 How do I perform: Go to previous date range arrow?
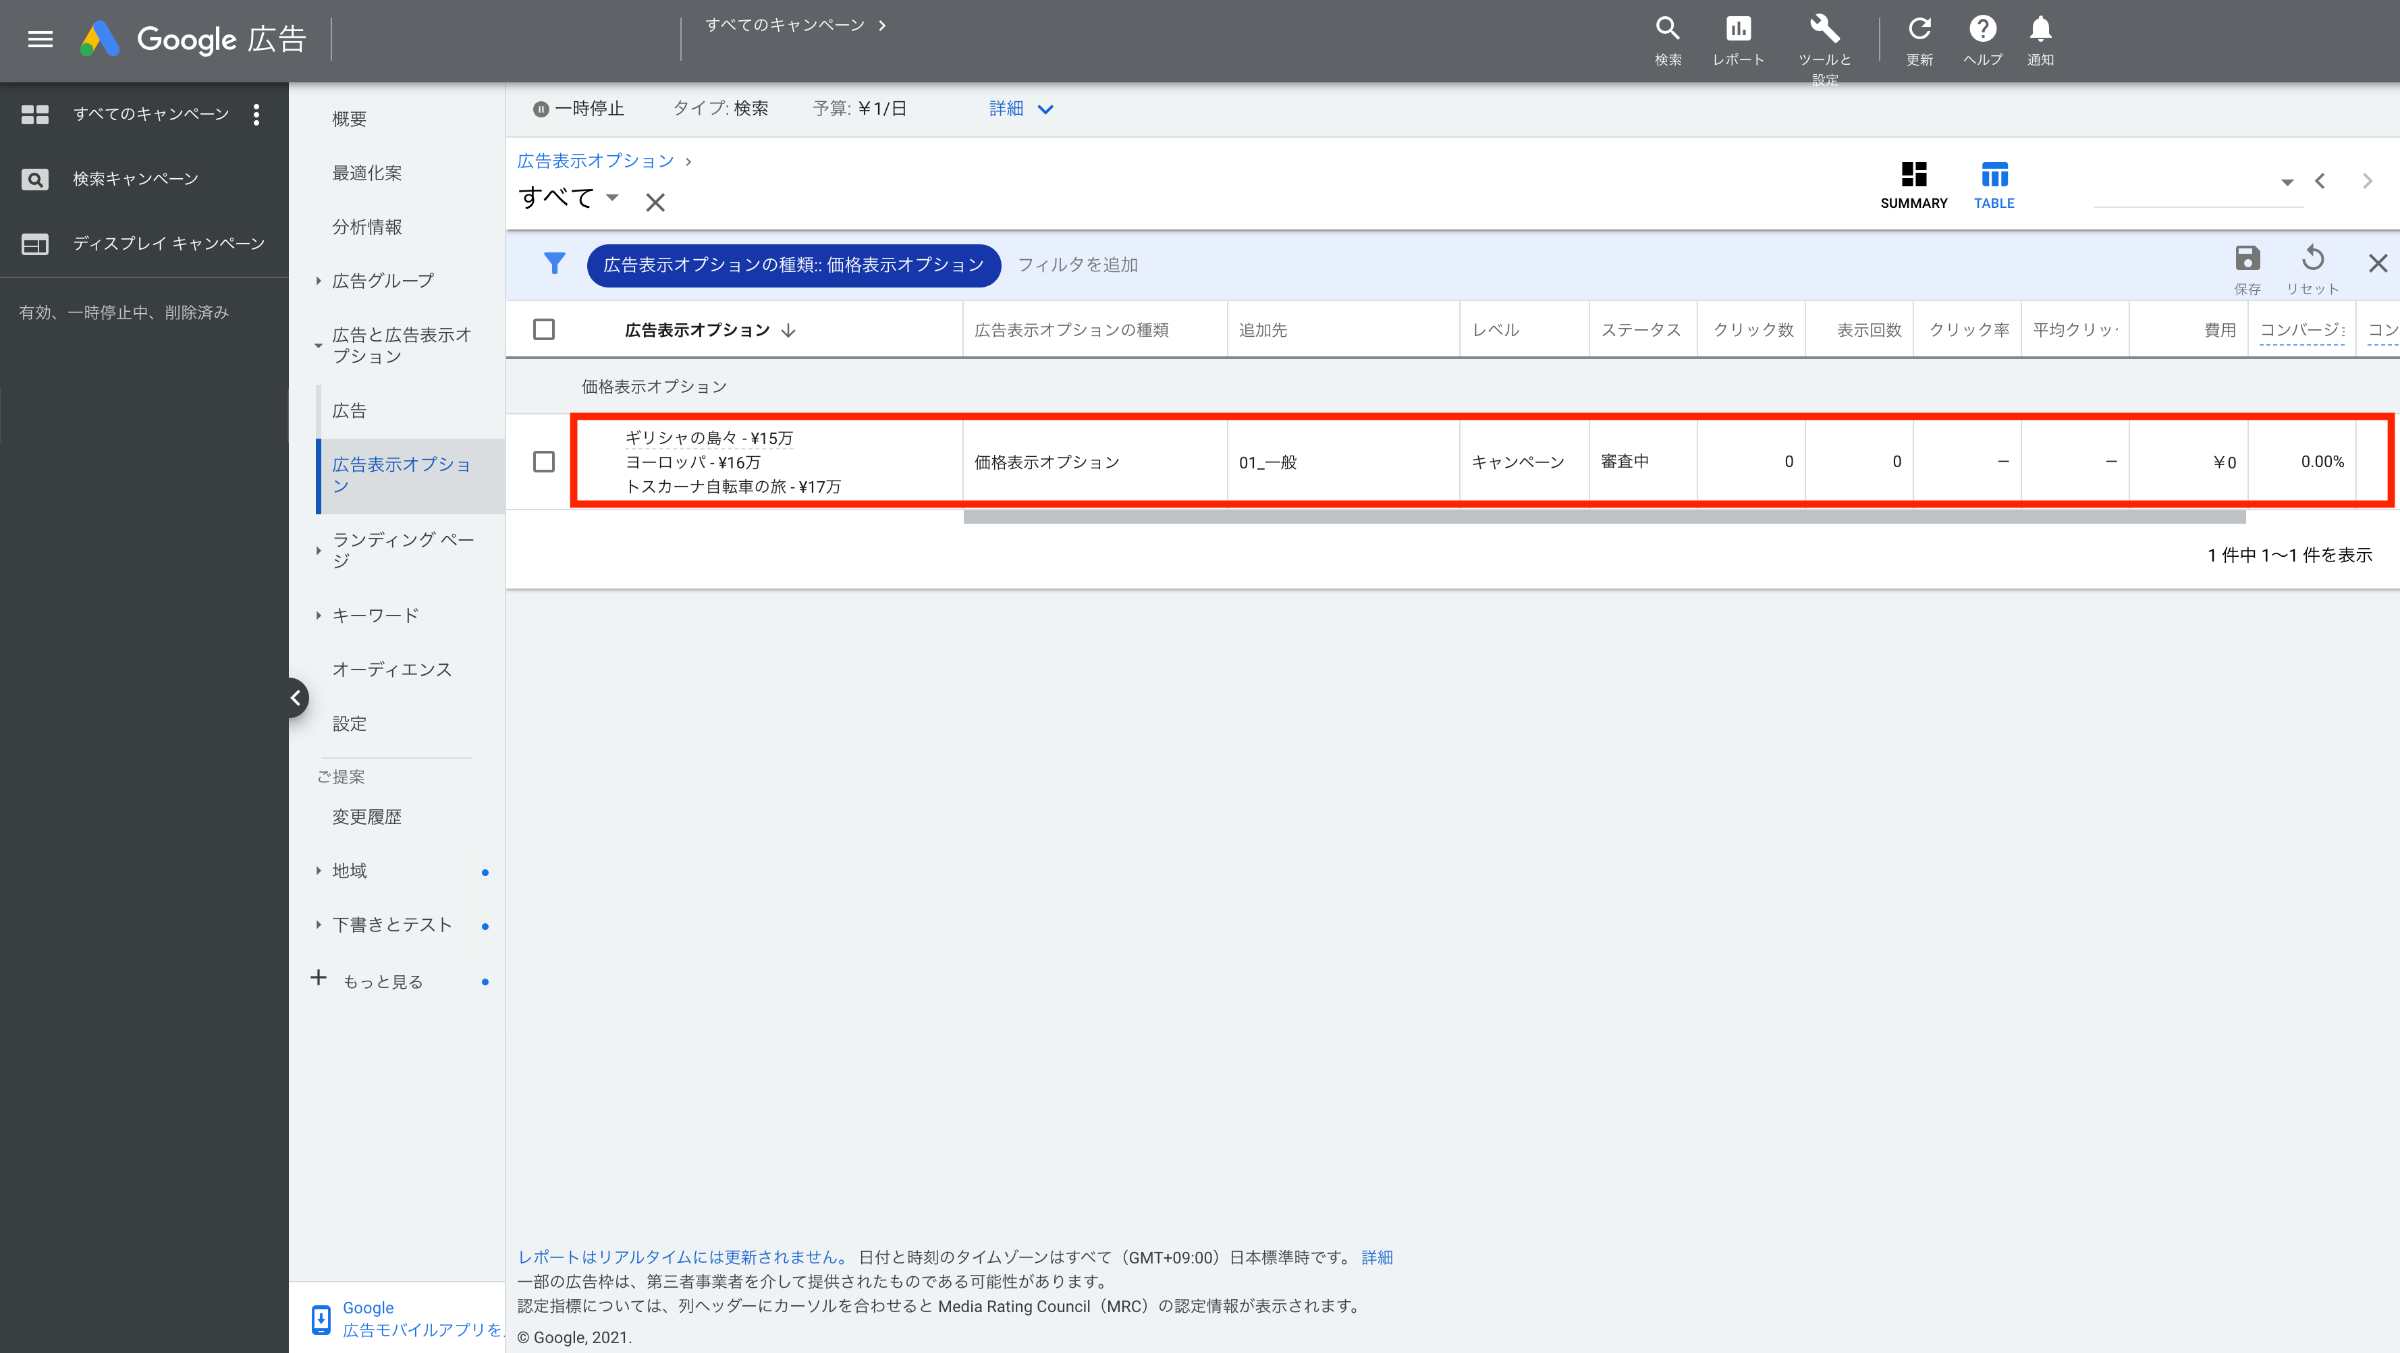(2320, 181)
